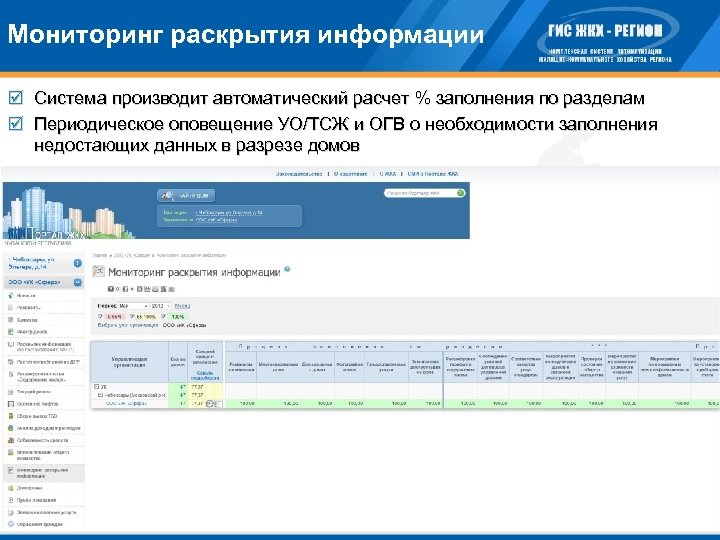This screenshot has width=720, height=540.
Task: Click the НАЙТИ ДОМ button
Action: coord(186,196)
